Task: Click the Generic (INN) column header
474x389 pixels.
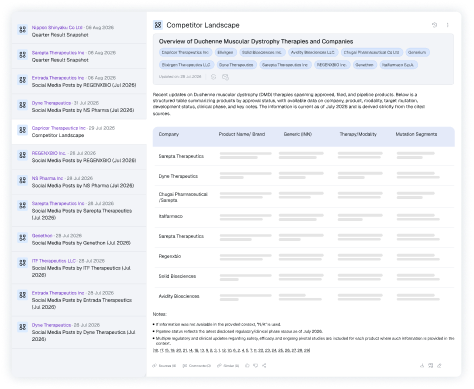Action: 298,134
